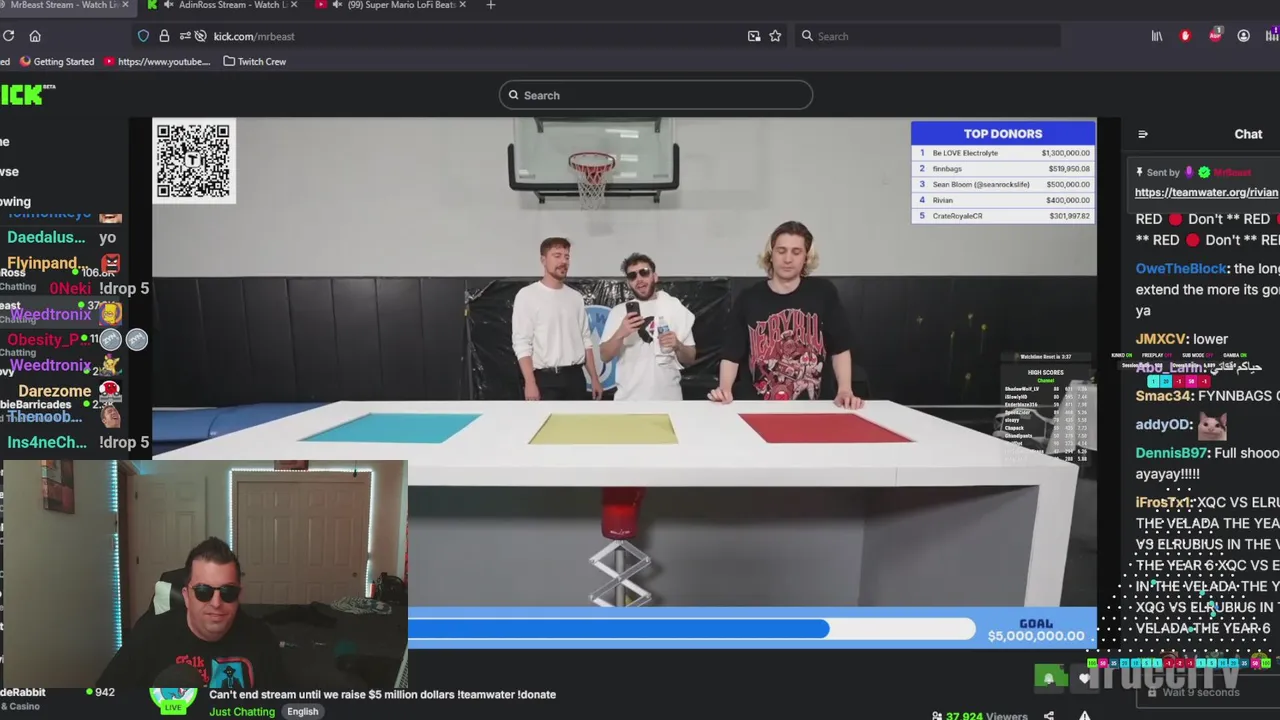Open the Firefox account profile icon
1280x720 pixels.
1244,36
